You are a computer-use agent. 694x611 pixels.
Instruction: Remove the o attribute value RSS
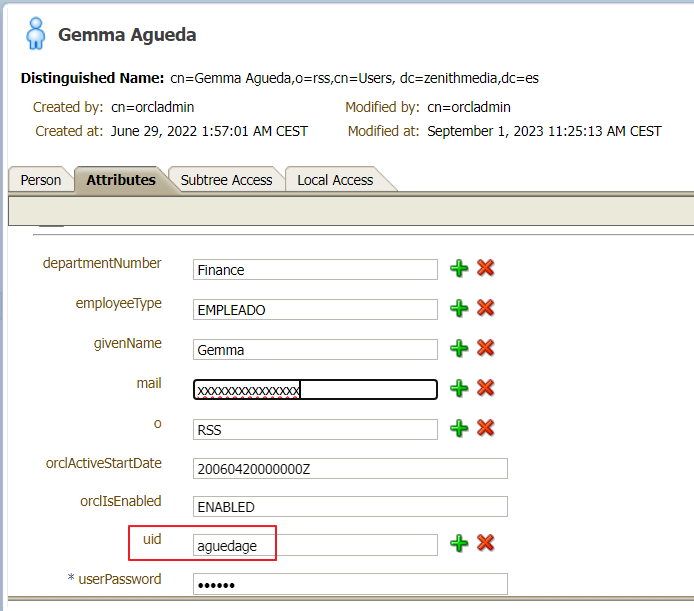coord(486,428)
